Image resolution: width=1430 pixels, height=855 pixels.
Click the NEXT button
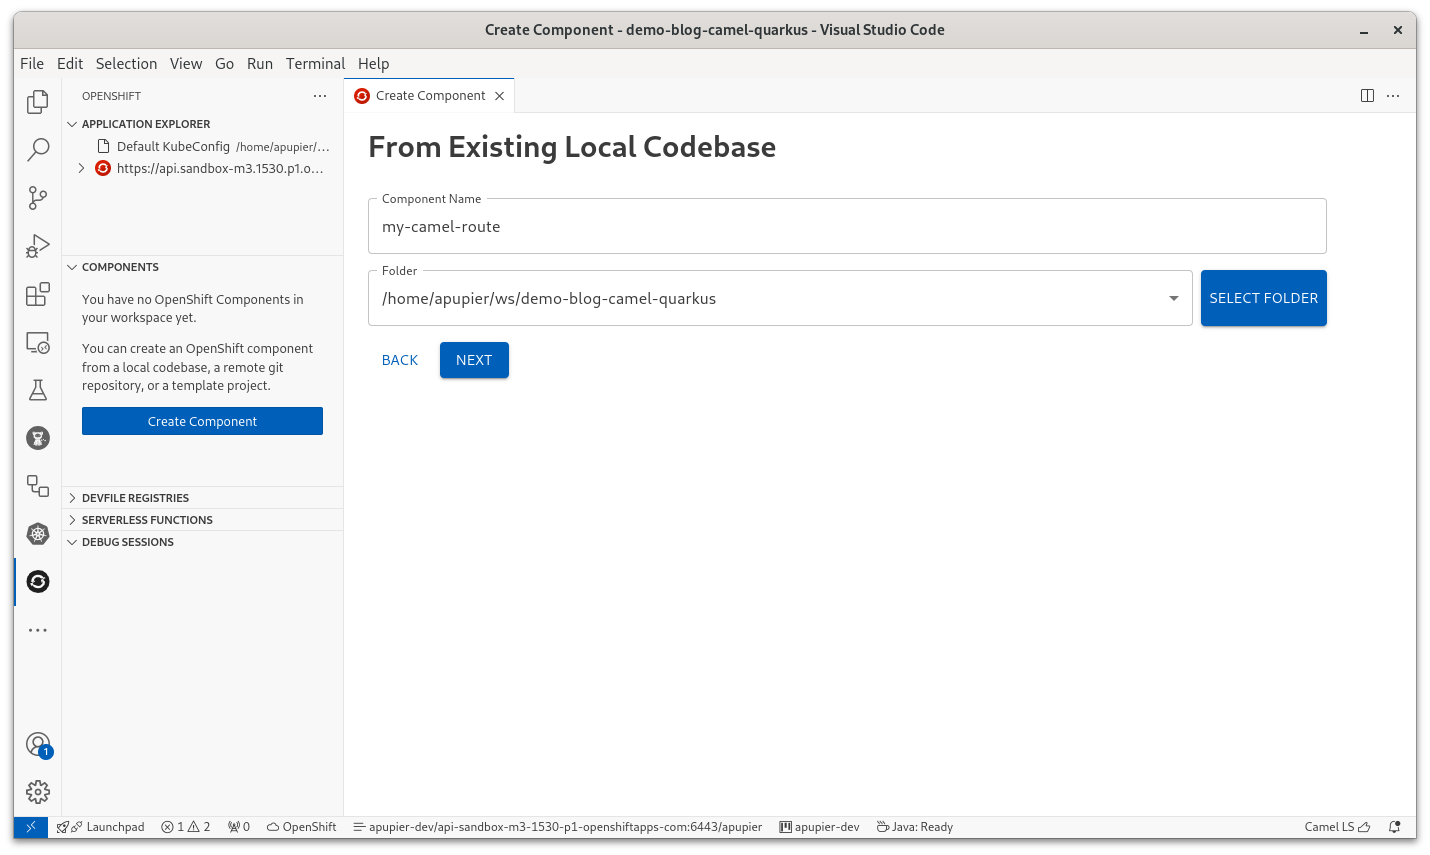[x=473, y=360]
